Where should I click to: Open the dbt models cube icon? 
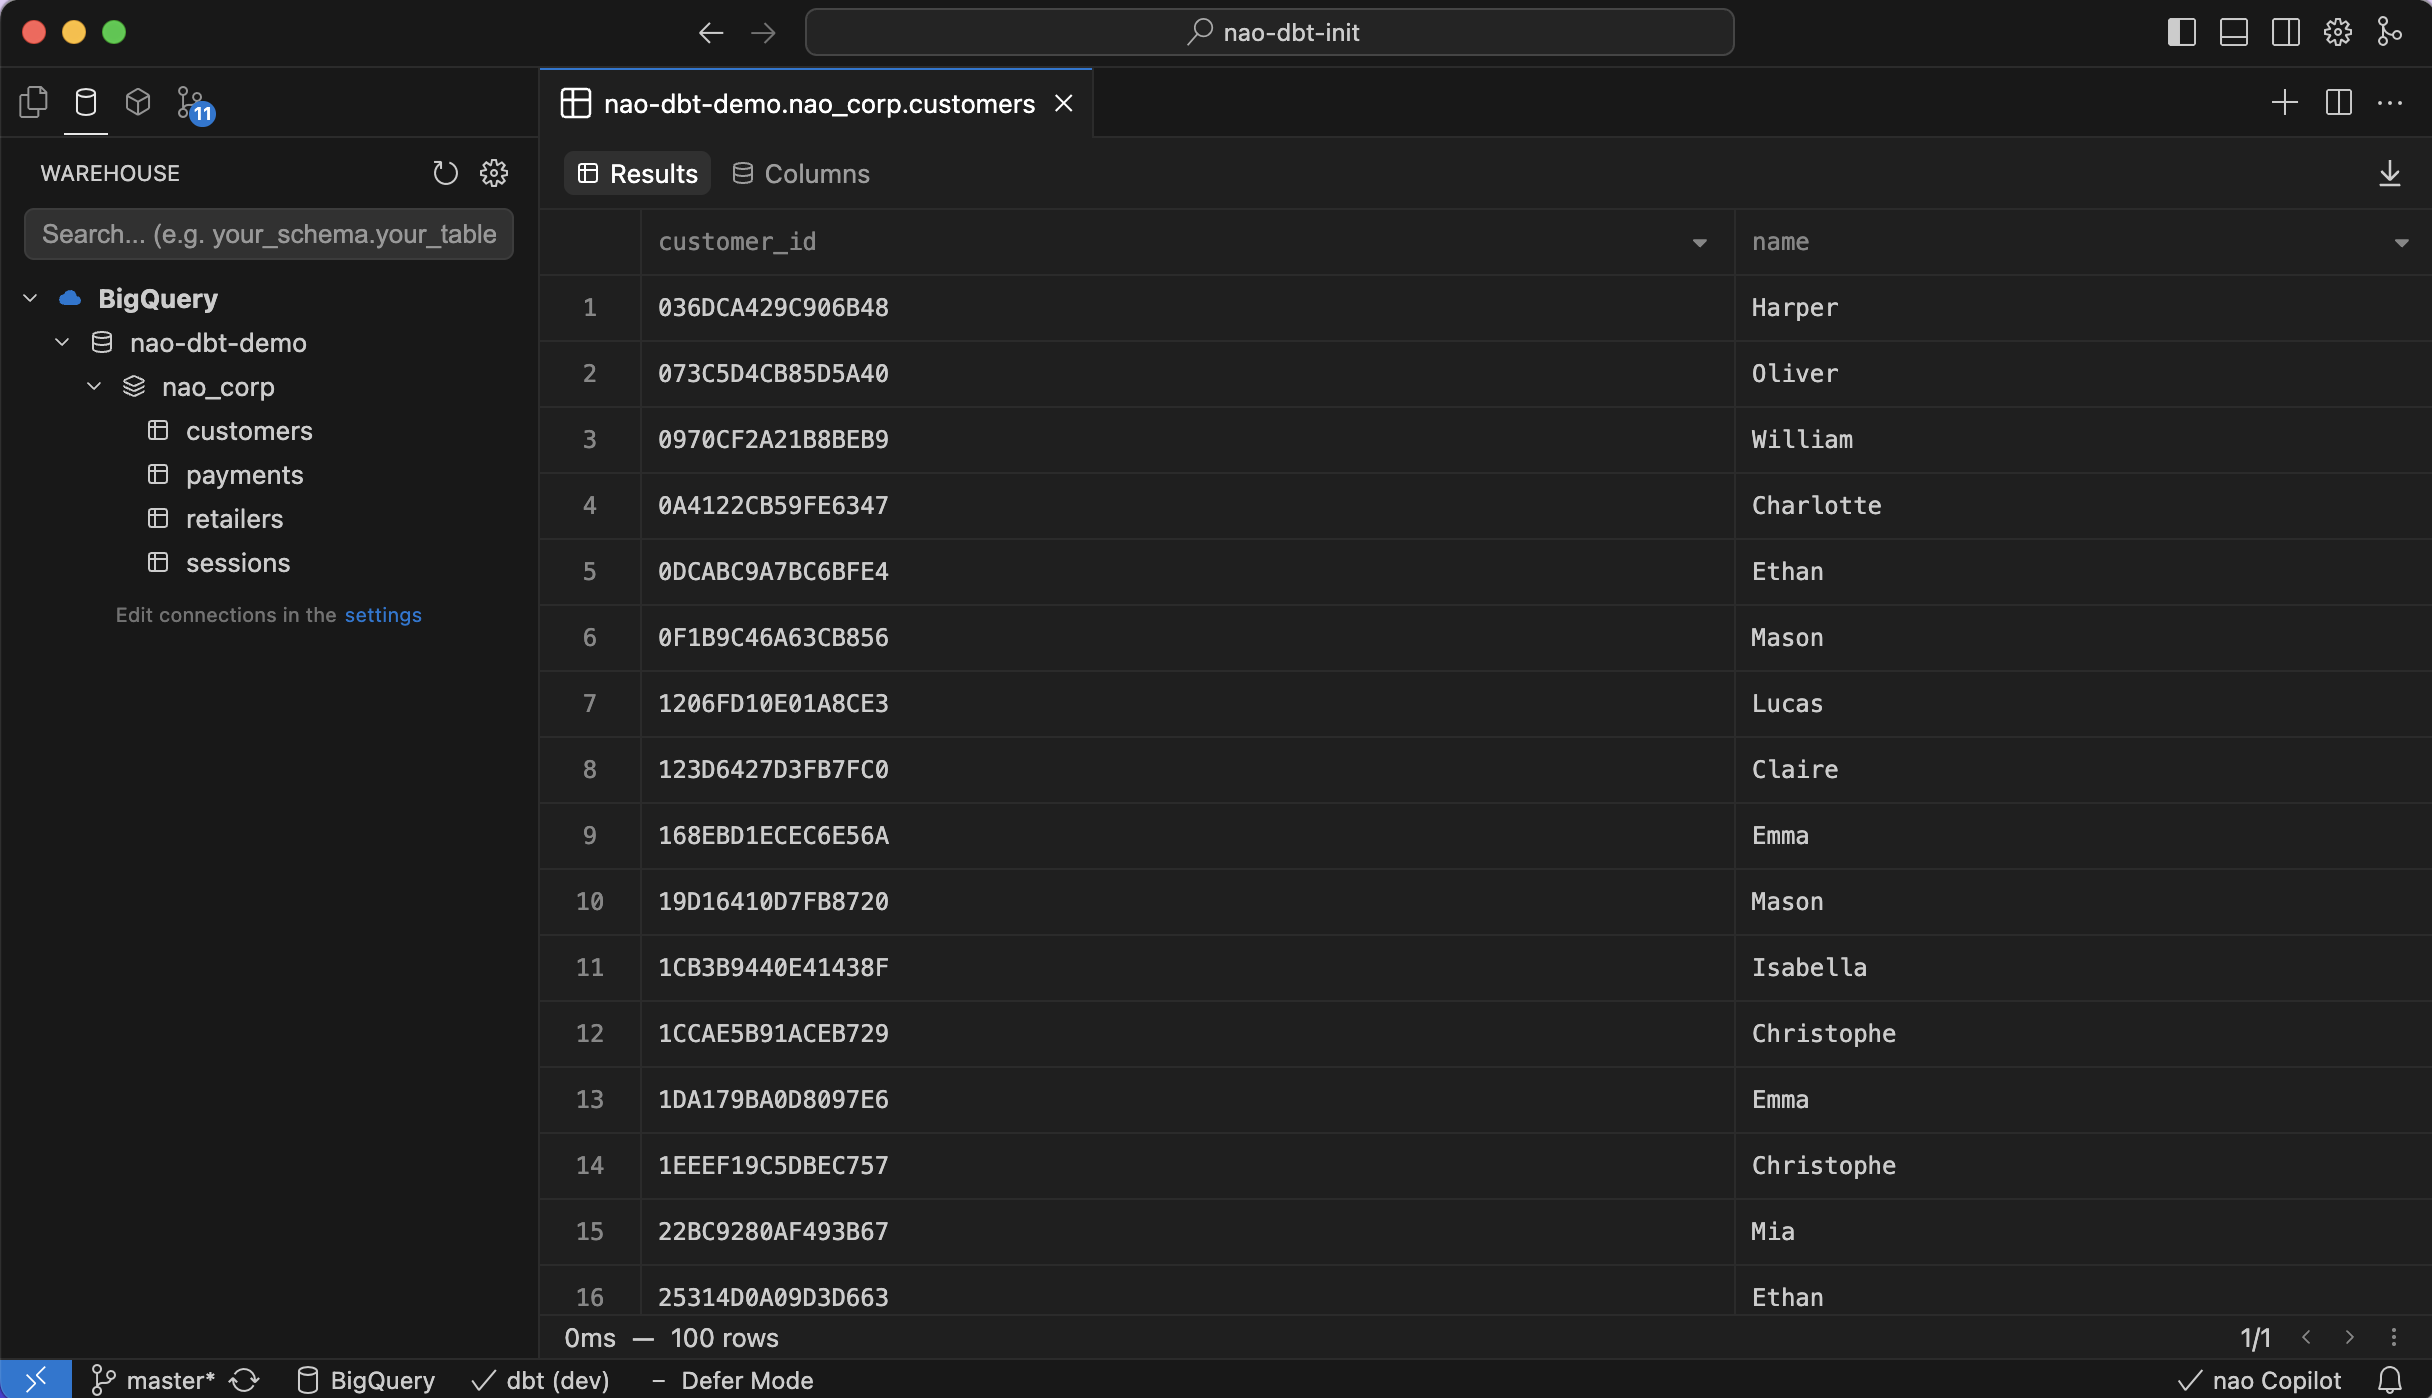138,102
